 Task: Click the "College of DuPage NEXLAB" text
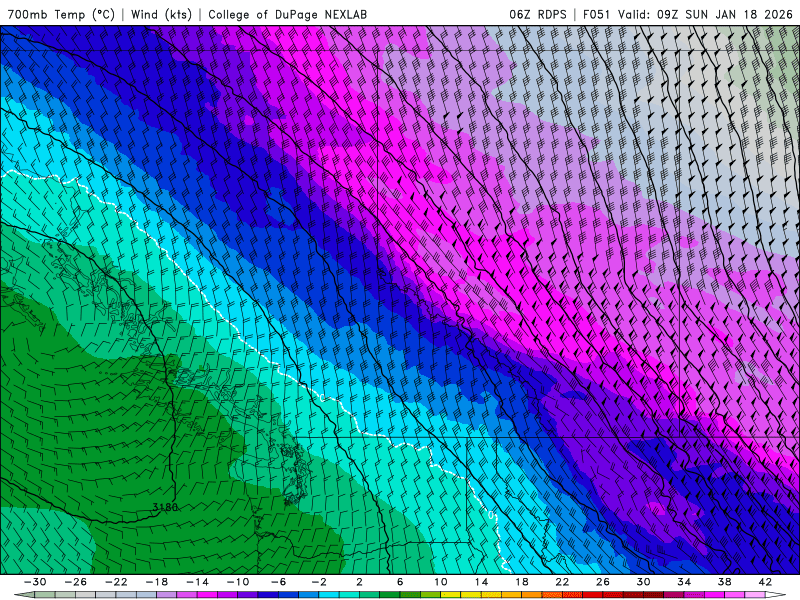[287, 14]
